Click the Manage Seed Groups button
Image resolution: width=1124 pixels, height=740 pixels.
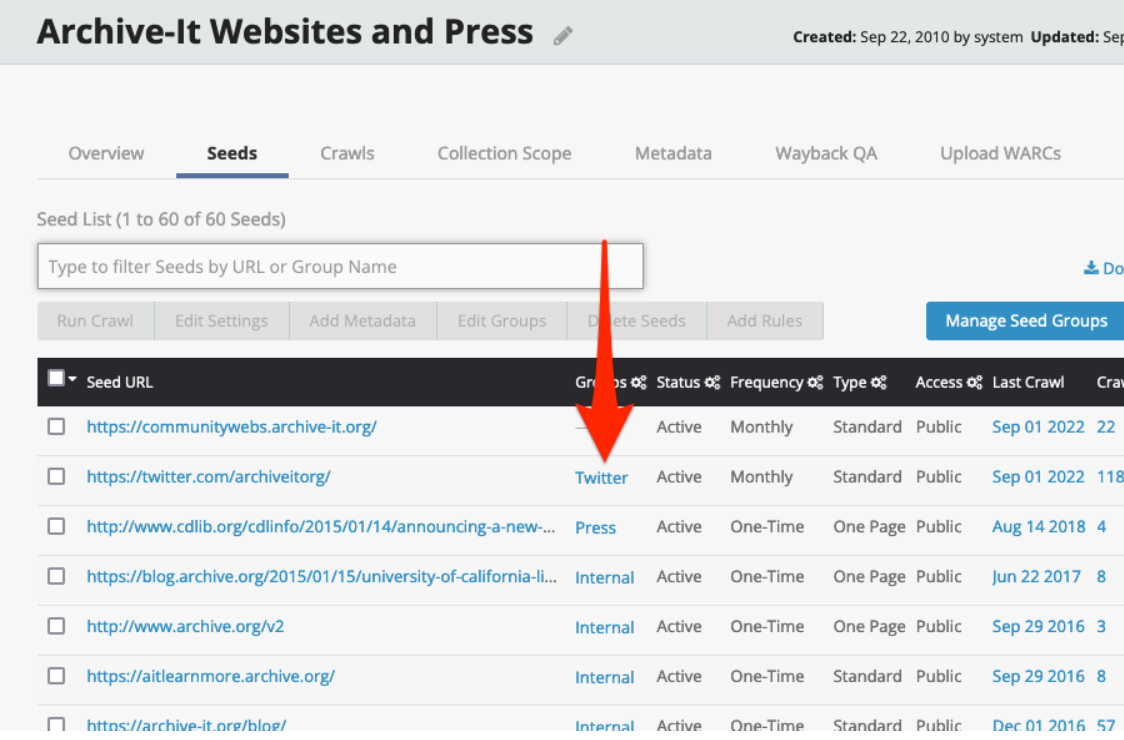(1026, 321)
